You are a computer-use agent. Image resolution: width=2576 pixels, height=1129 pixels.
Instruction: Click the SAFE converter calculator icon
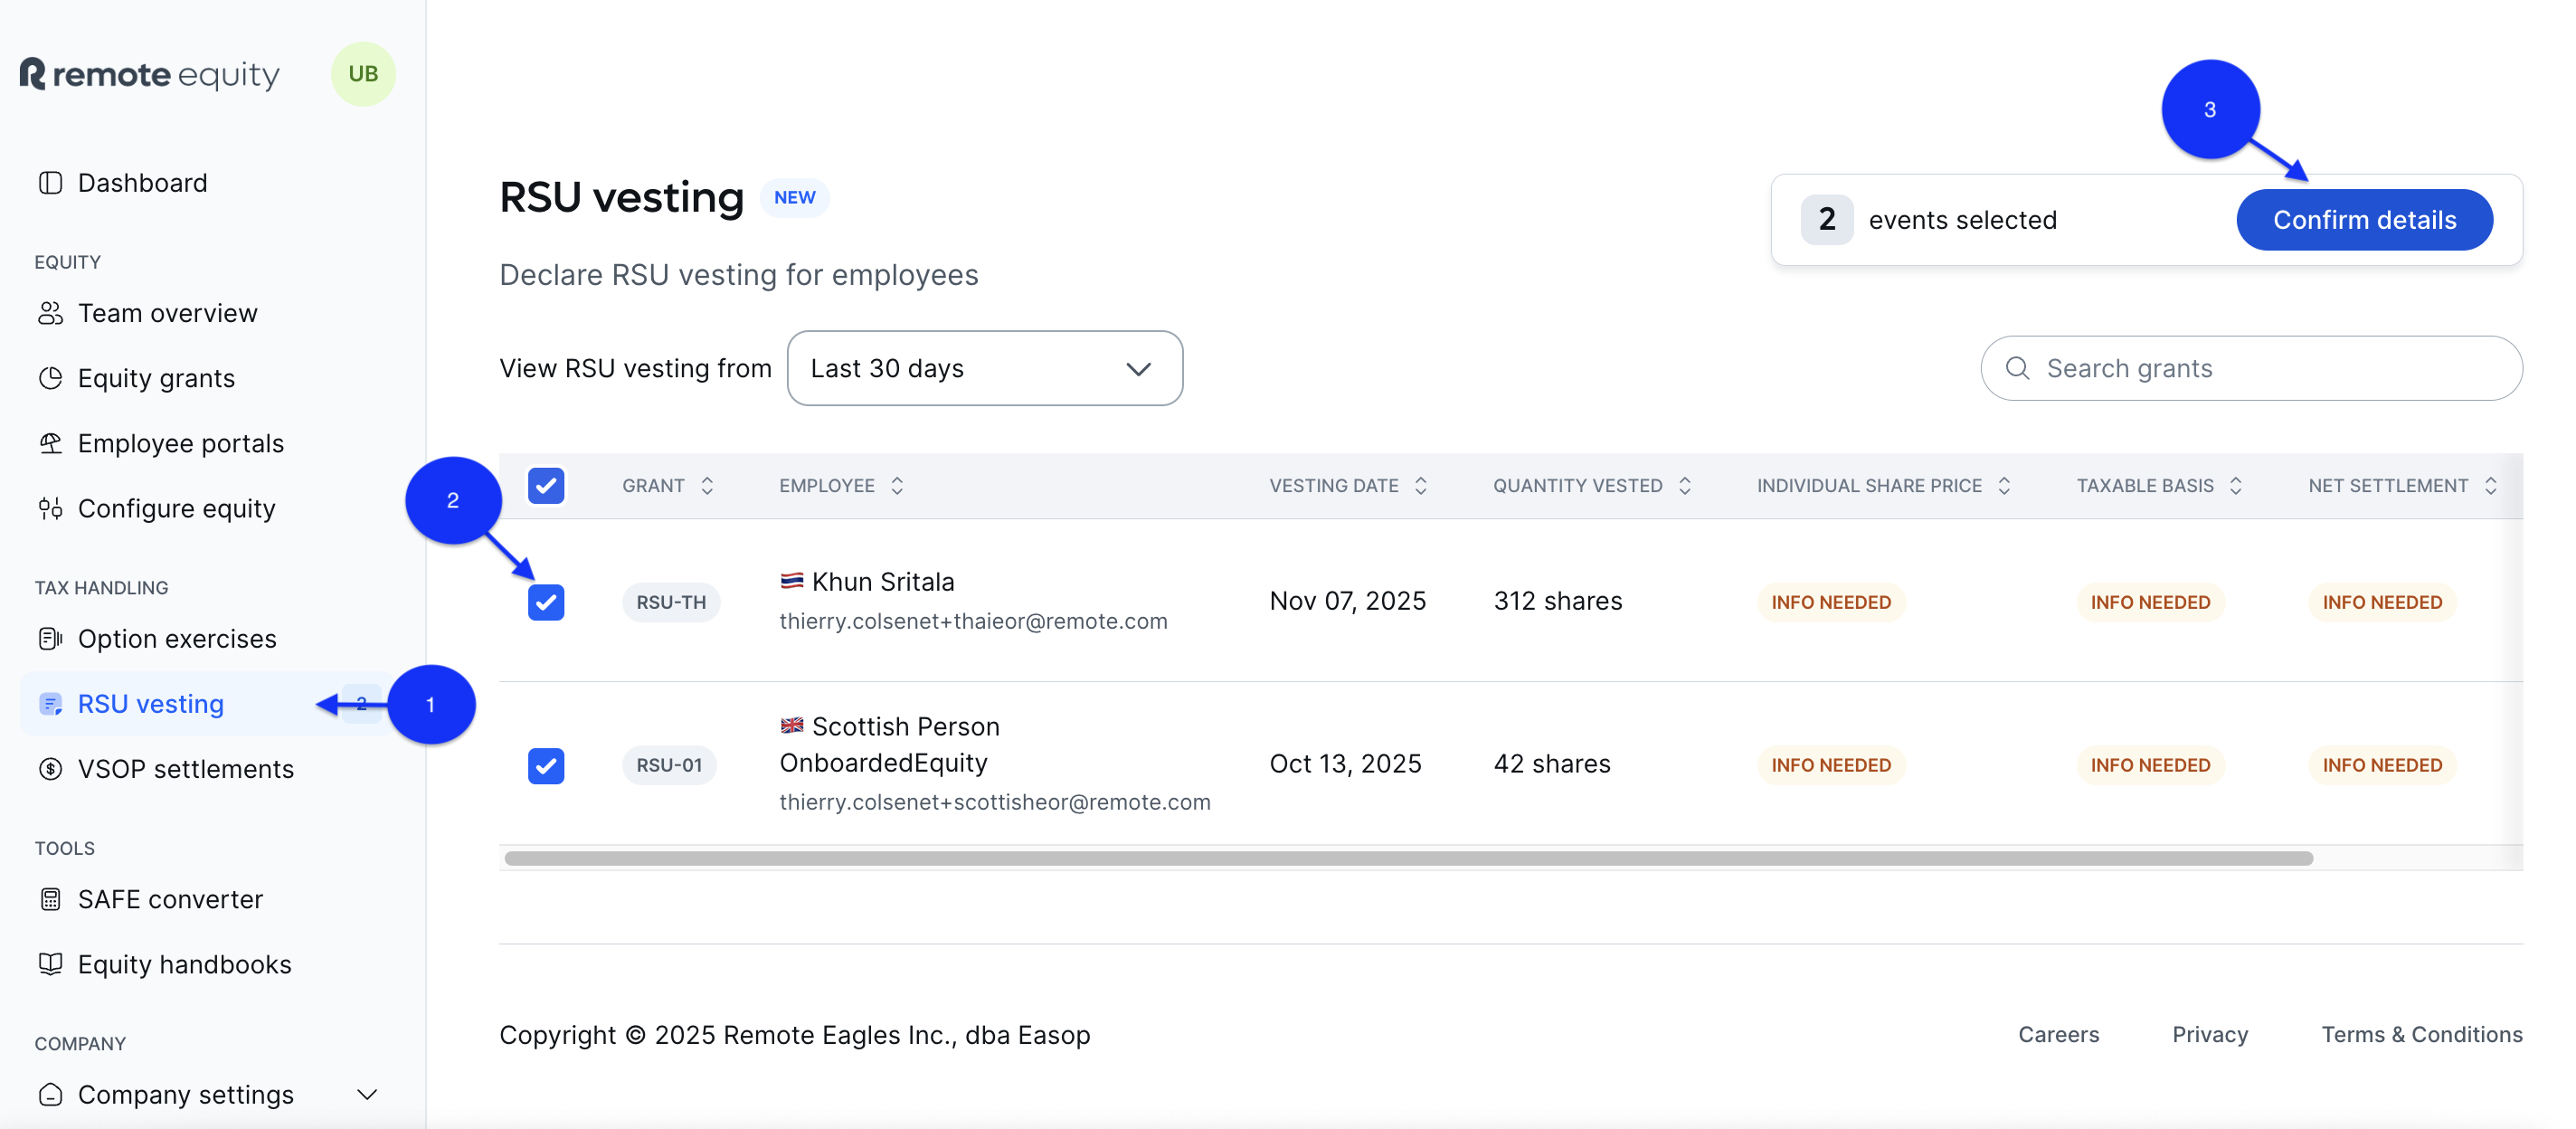(50, 899)
